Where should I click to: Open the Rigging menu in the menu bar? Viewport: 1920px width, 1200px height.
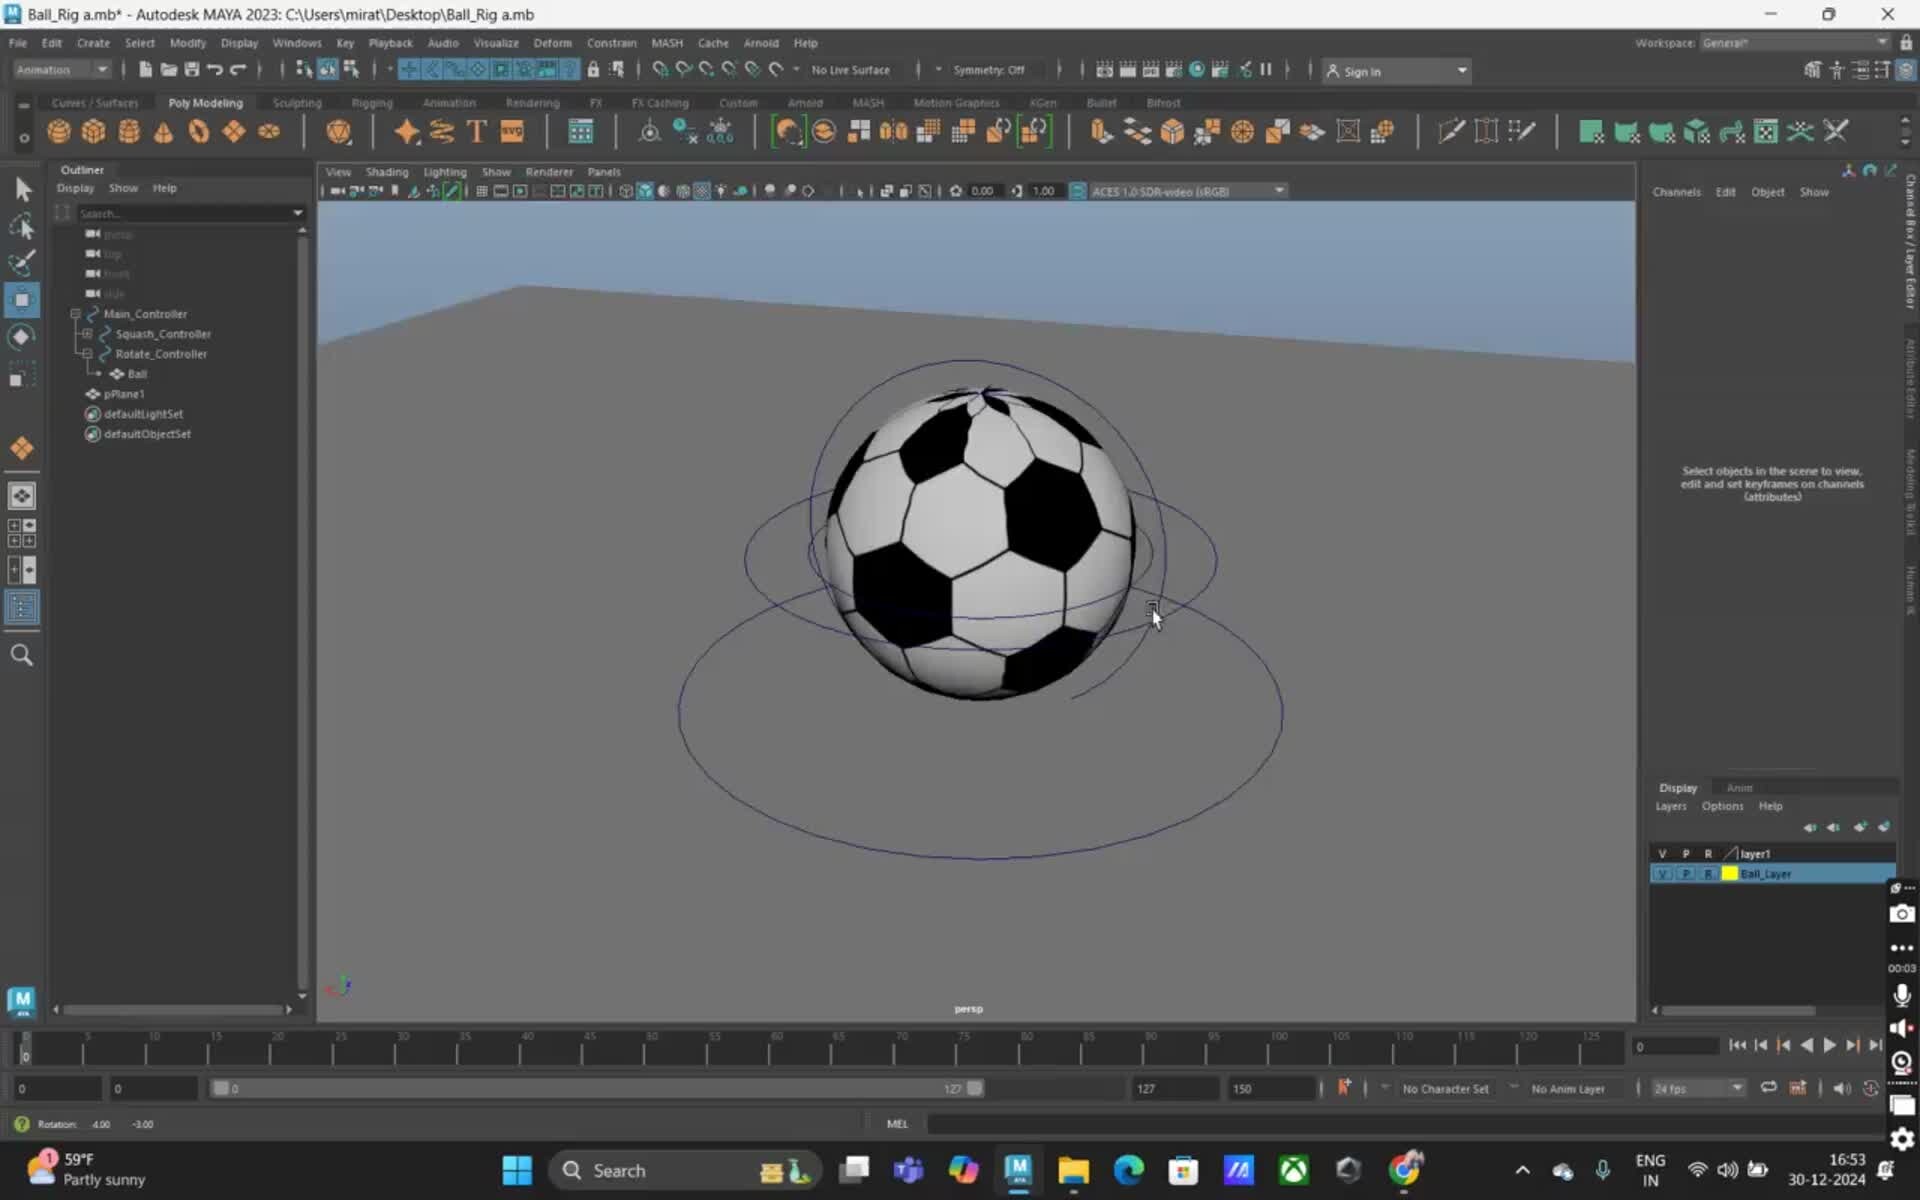pyautogui.click(x=371, y=102)
